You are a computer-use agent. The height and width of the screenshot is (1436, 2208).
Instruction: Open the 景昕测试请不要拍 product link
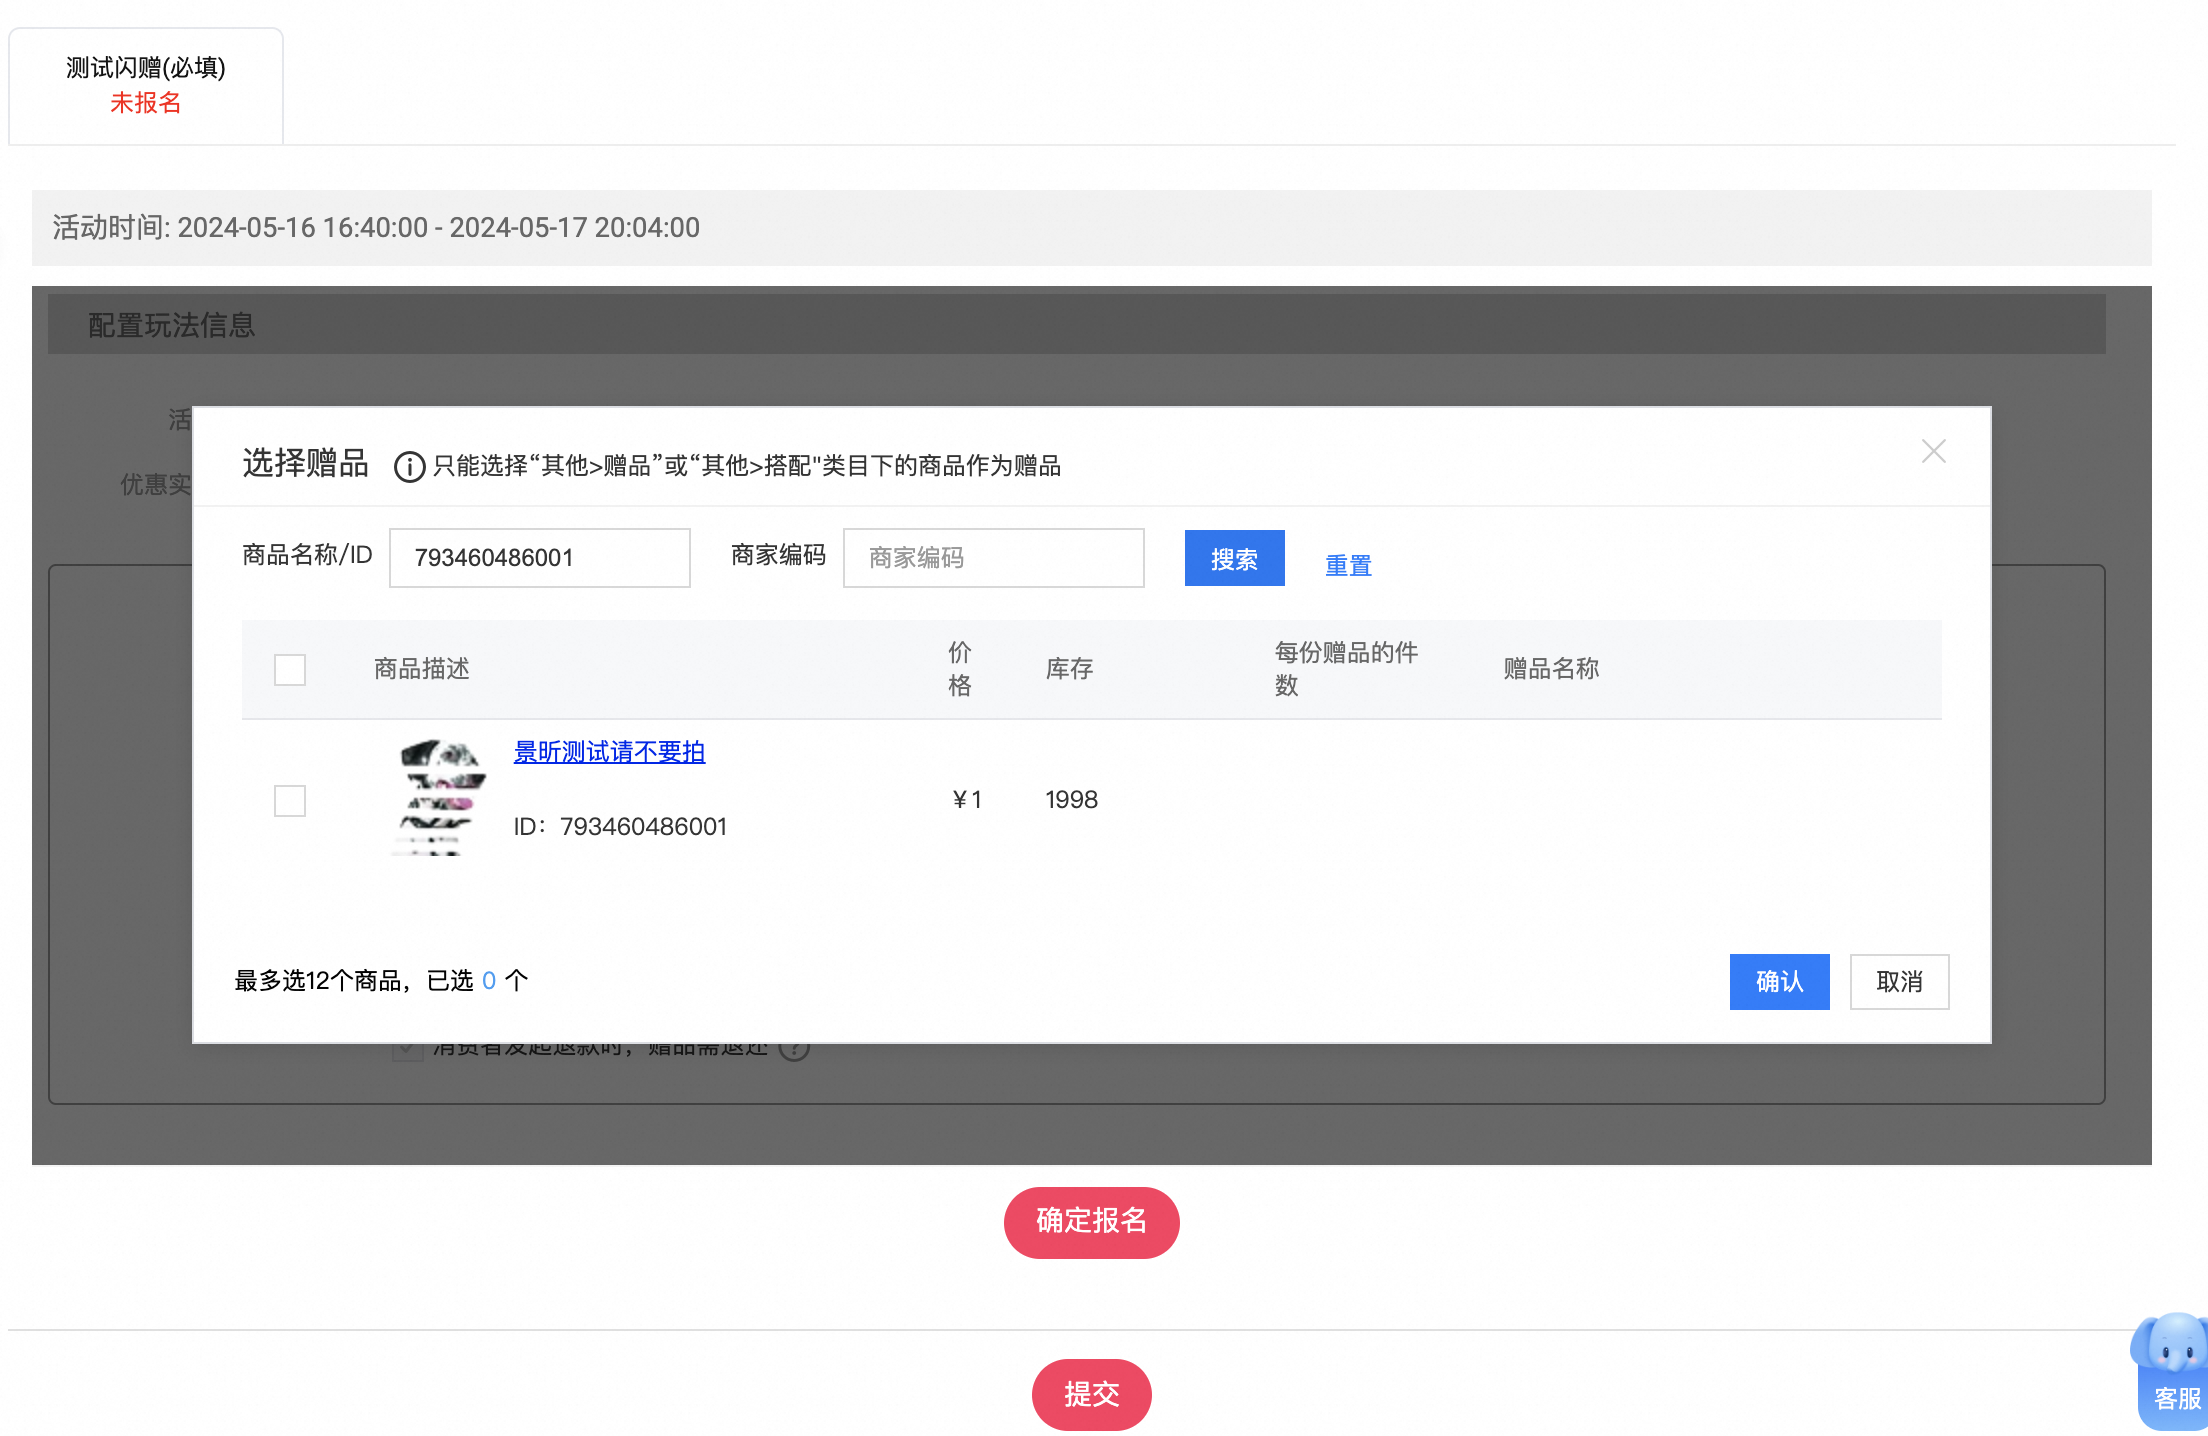coord(609,752)
